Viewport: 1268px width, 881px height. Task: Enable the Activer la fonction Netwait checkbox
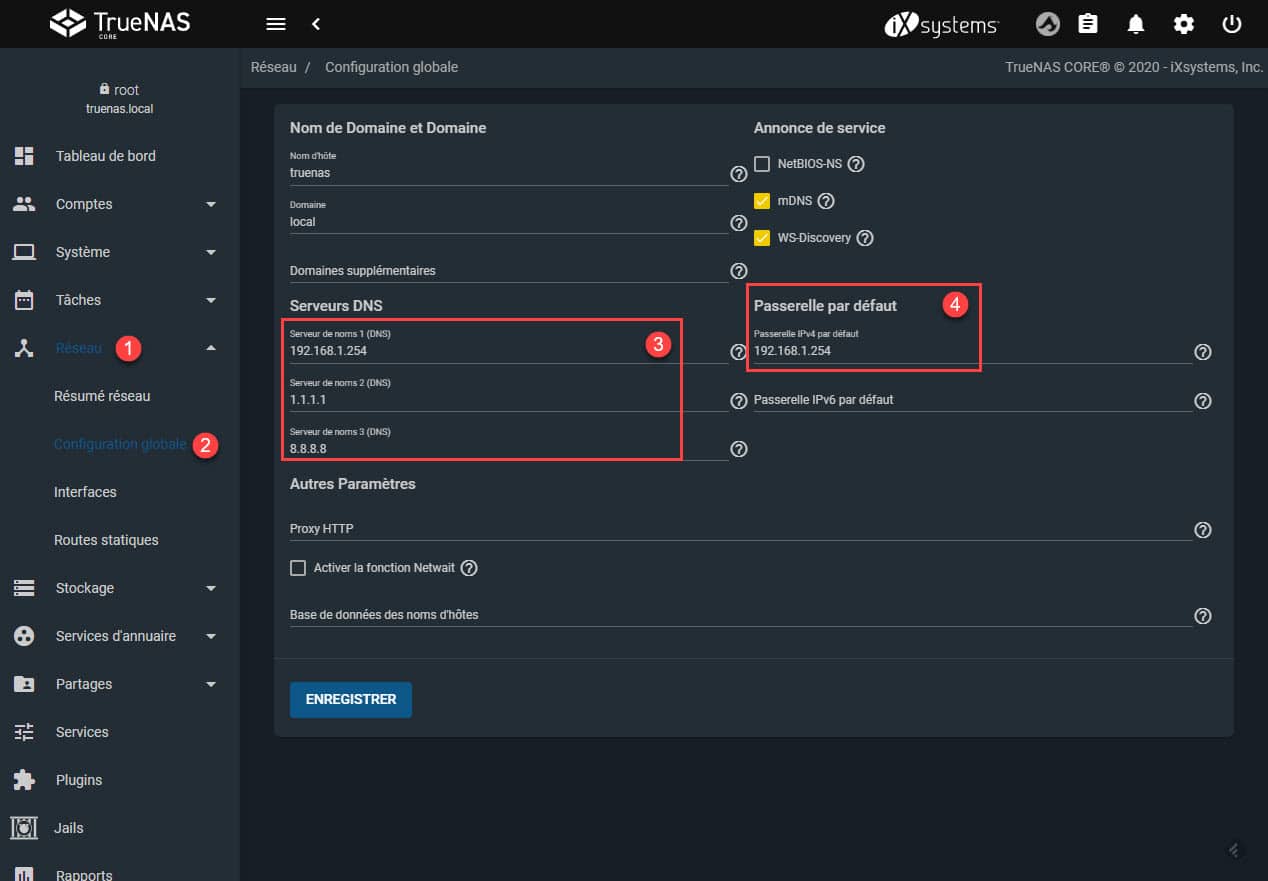pyautogui.click(x=297, y=568)
